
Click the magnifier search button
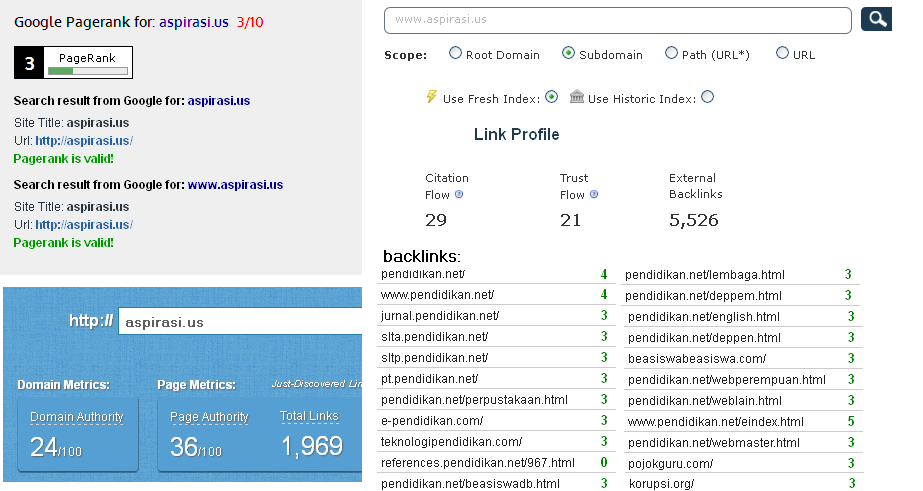[876, 19]
